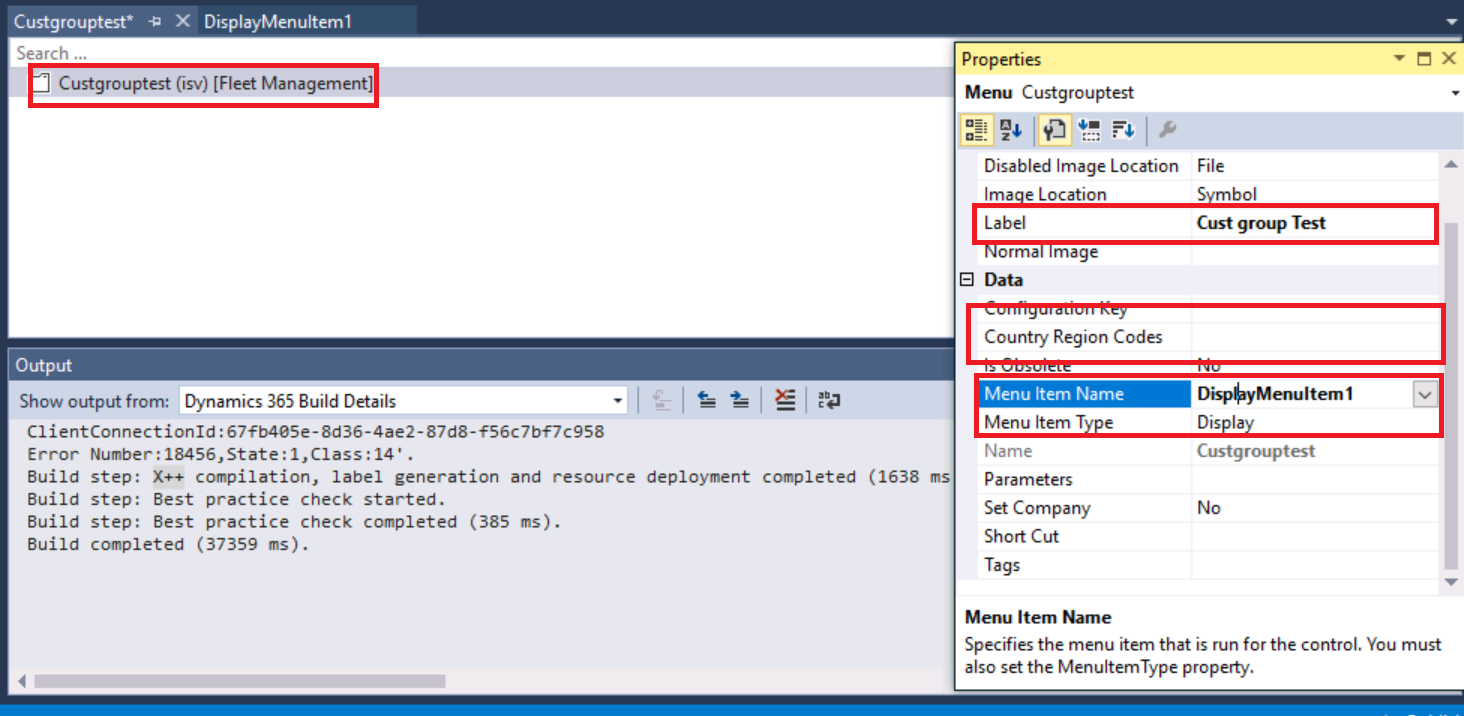This screenshot has height=716, width=1464.
Task: Select the Properties icon in Properties toolbar
Action: pyautogui.click(x=1053, y=129)
